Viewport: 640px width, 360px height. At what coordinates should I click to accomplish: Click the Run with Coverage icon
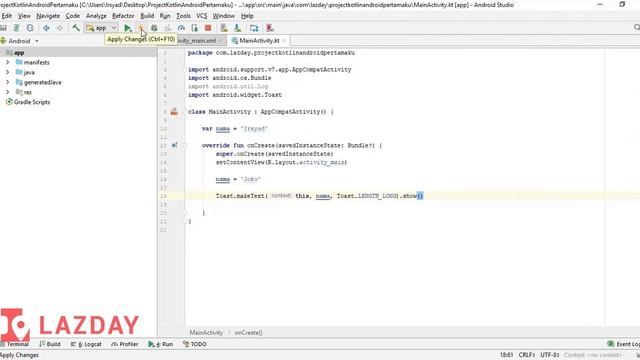click(168, 28)
